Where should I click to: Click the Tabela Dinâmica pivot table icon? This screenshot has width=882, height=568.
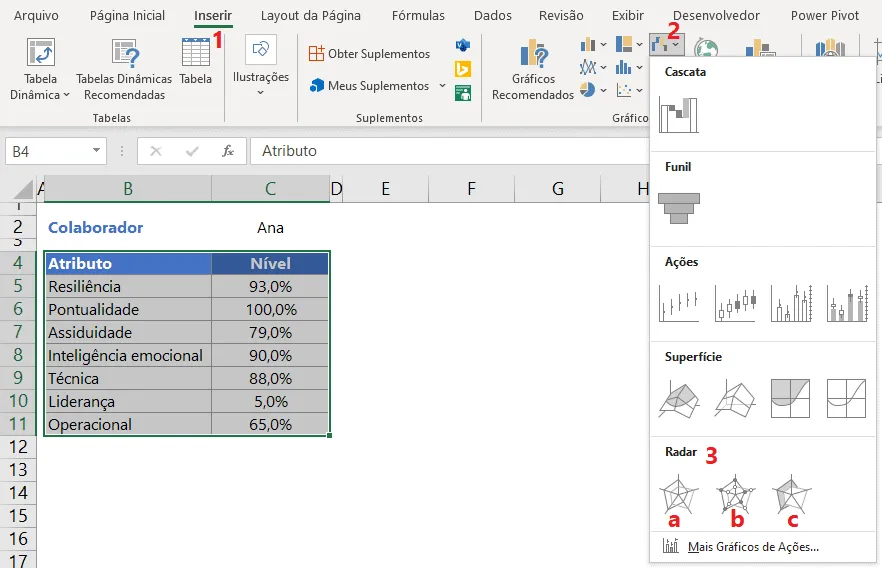click(x=40, y=53)
